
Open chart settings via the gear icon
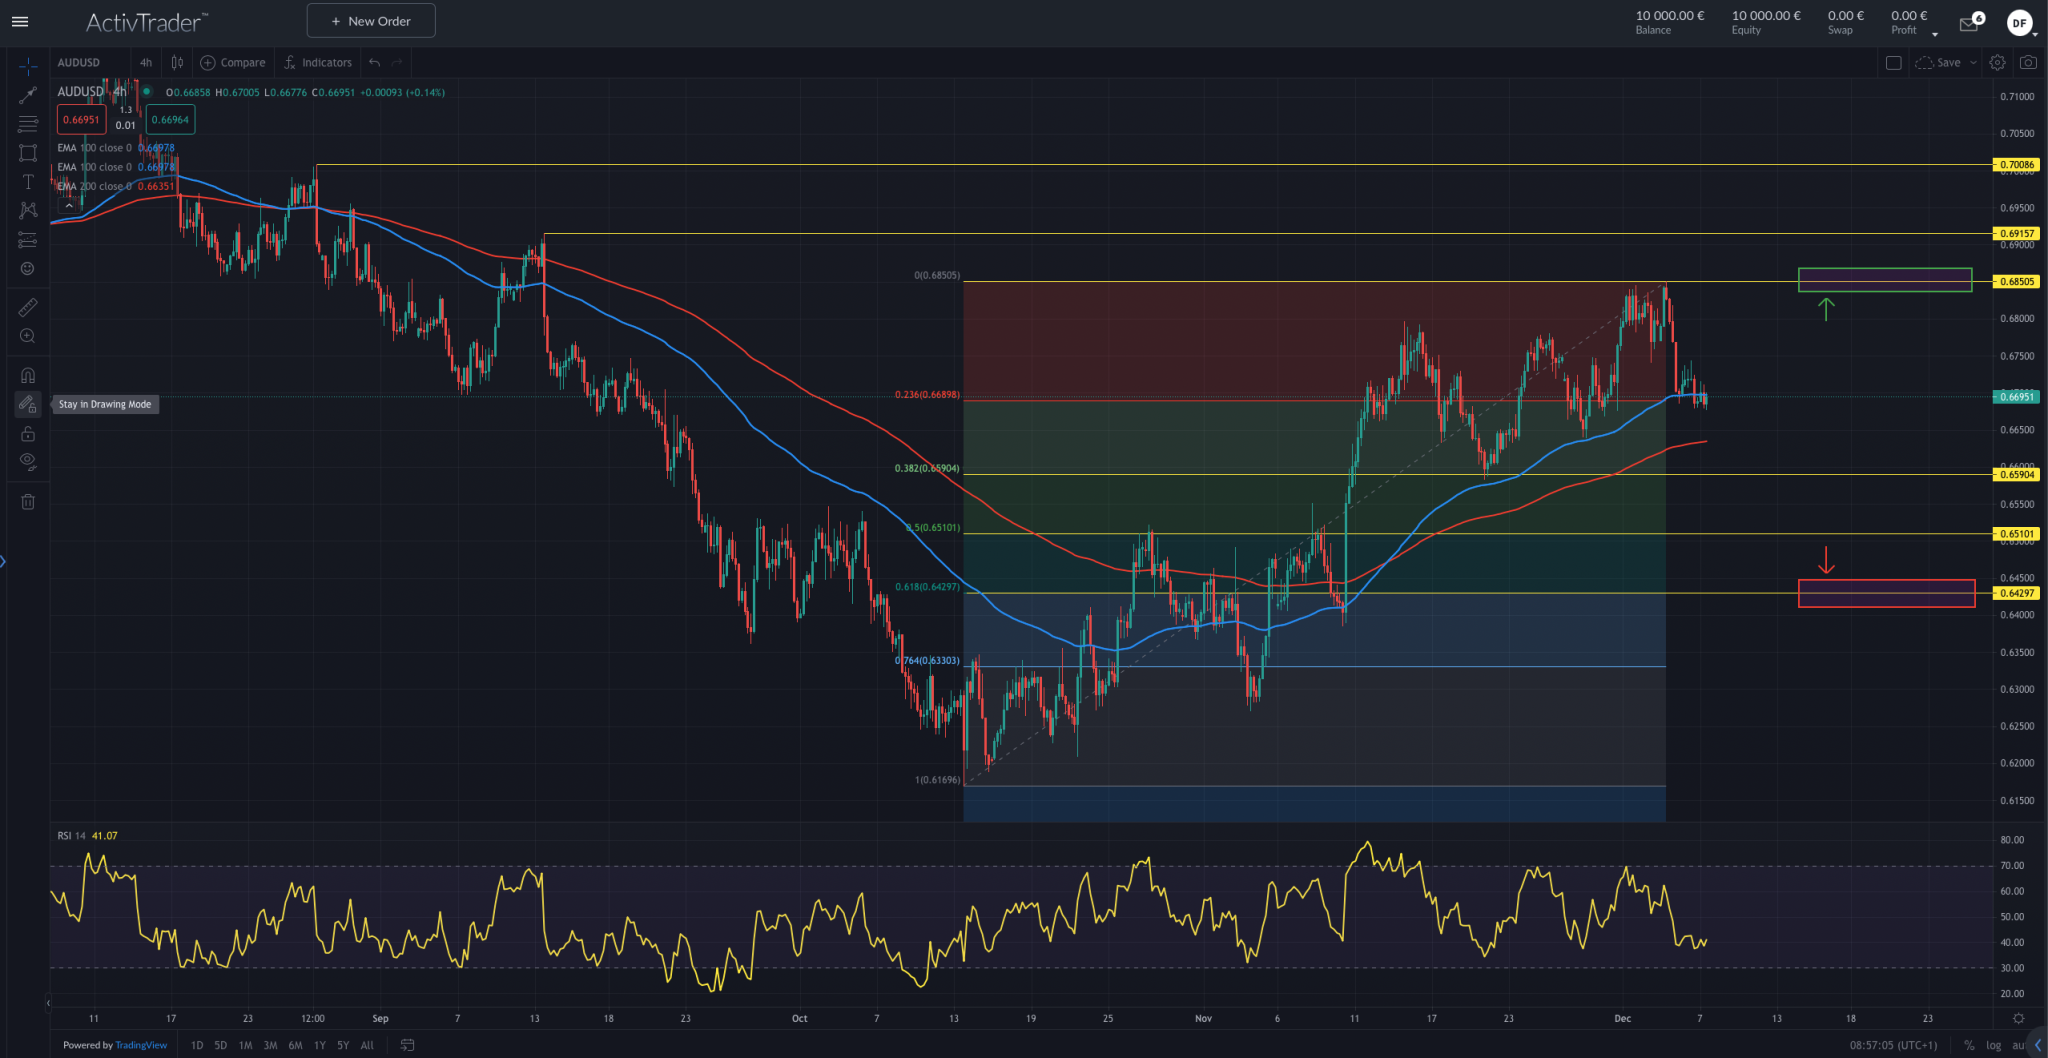tap(1998, 62)
